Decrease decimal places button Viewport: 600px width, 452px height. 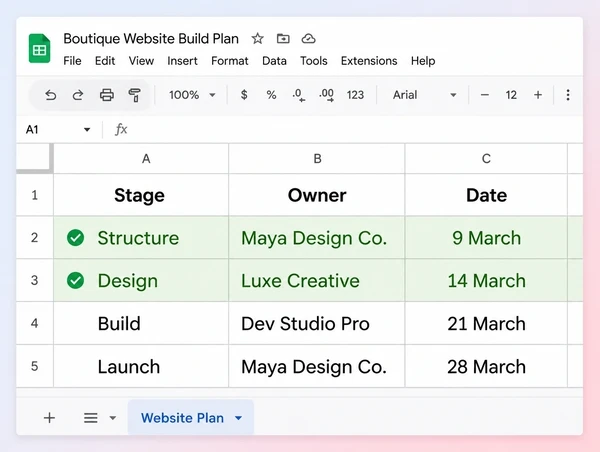point(298,95)
